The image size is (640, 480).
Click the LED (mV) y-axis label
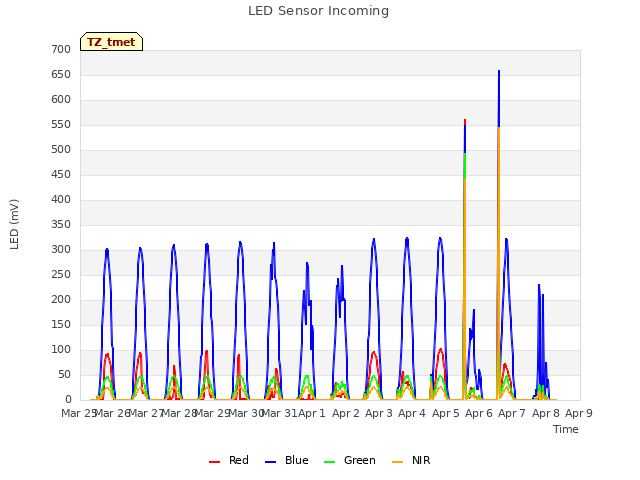(x=14, y=224)
